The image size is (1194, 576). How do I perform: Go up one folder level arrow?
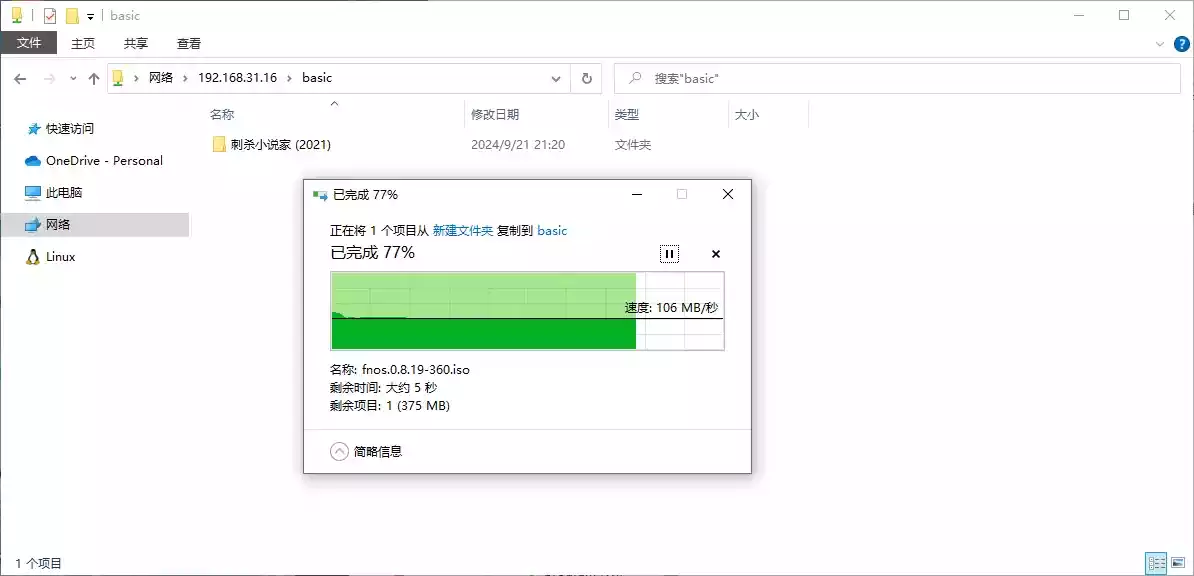click(x=94, y=78)
